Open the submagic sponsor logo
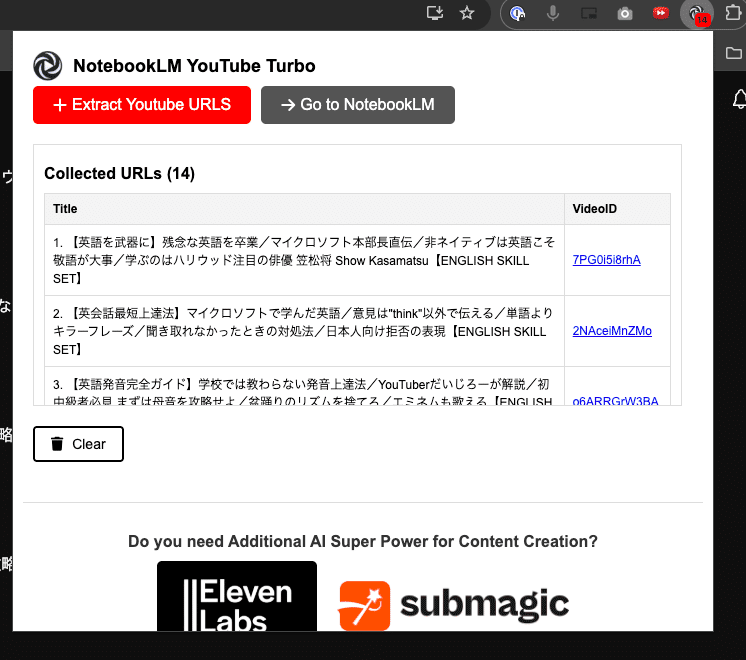The width and height of the screenshot is (746, 660). pos(454,604)
